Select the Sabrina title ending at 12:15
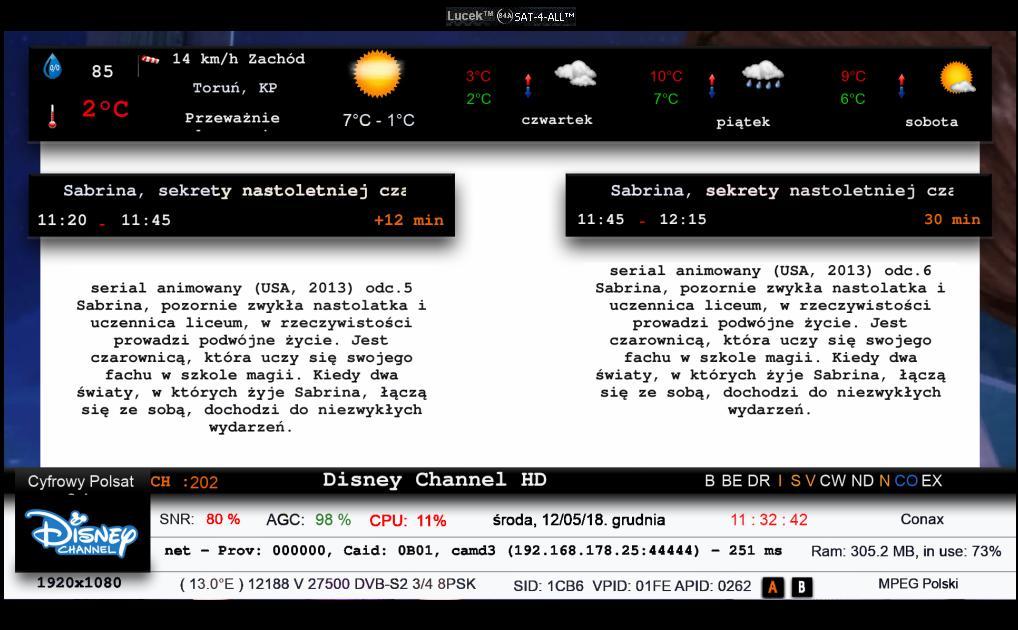Screen dimensions: 1018x630 (x=782, y=191)
